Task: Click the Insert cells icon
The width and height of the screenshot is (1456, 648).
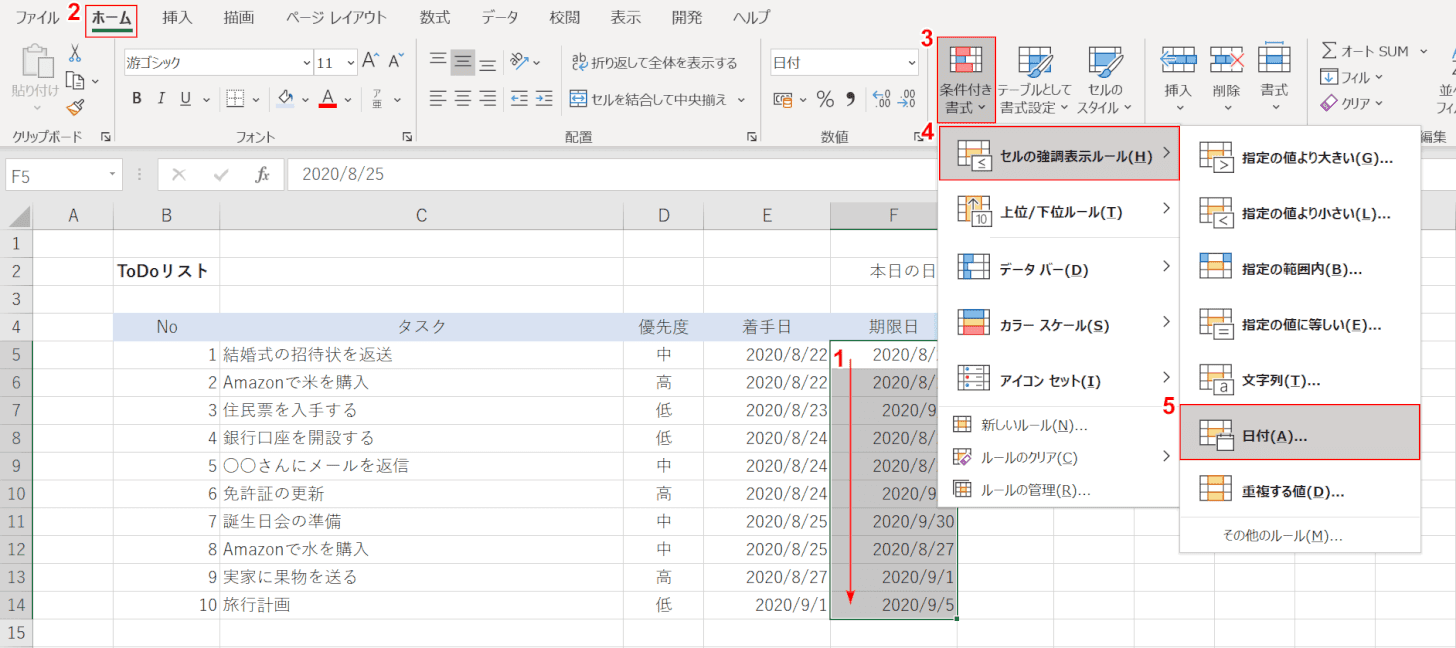Action: click(x=1179, y=60)
